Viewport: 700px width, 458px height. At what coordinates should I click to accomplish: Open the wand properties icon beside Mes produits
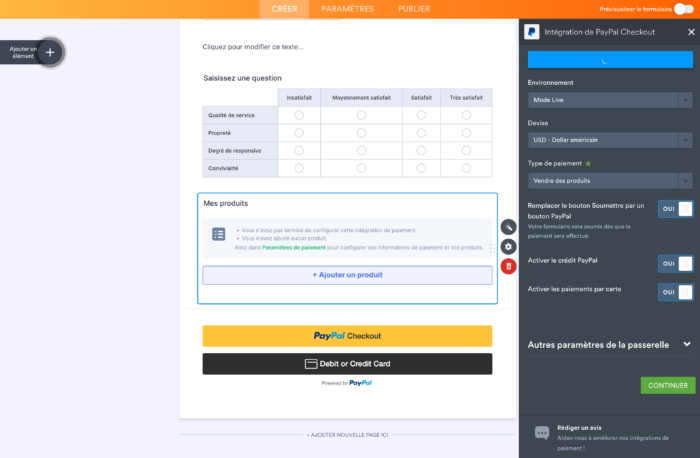pyautogui.click(x=508, y=227)
